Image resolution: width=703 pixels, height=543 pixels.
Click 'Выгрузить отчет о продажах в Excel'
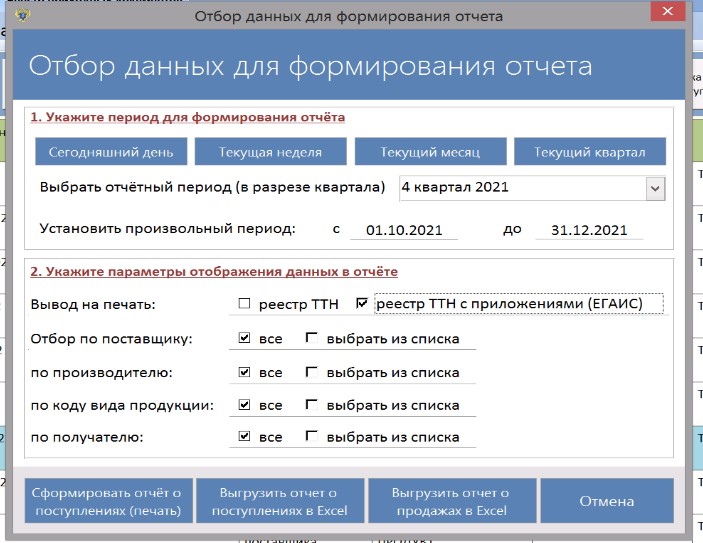coord(450,502)
